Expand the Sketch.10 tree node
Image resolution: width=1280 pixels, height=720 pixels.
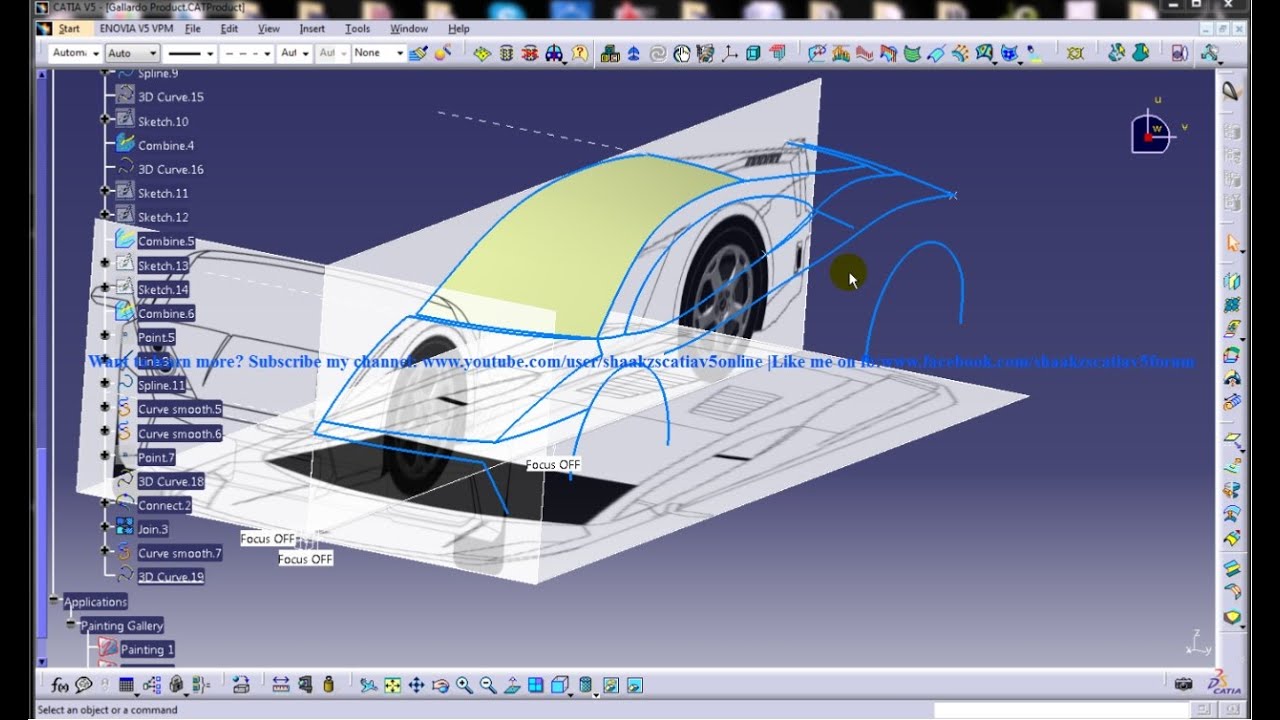coord(105,120)
